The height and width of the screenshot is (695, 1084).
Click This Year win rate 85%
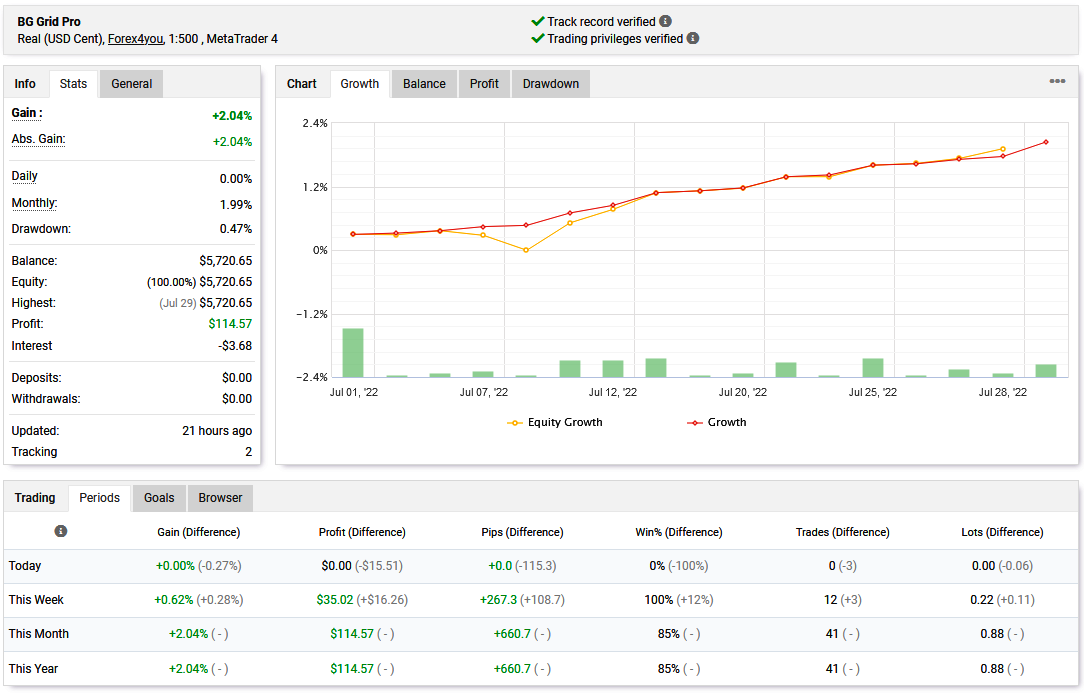[669, 669]
